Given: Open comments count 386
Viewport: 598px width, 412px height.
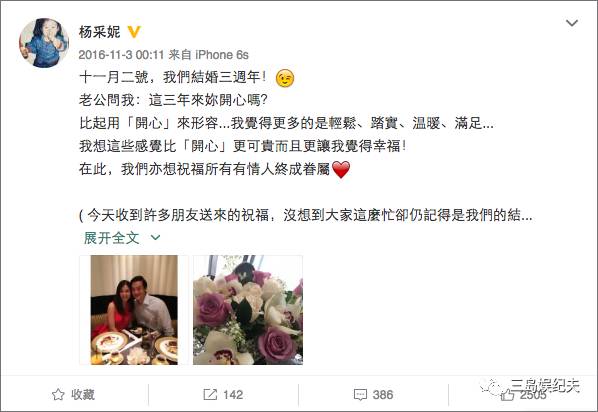Looking at the screenshot, I should click(x=383, y=394).
